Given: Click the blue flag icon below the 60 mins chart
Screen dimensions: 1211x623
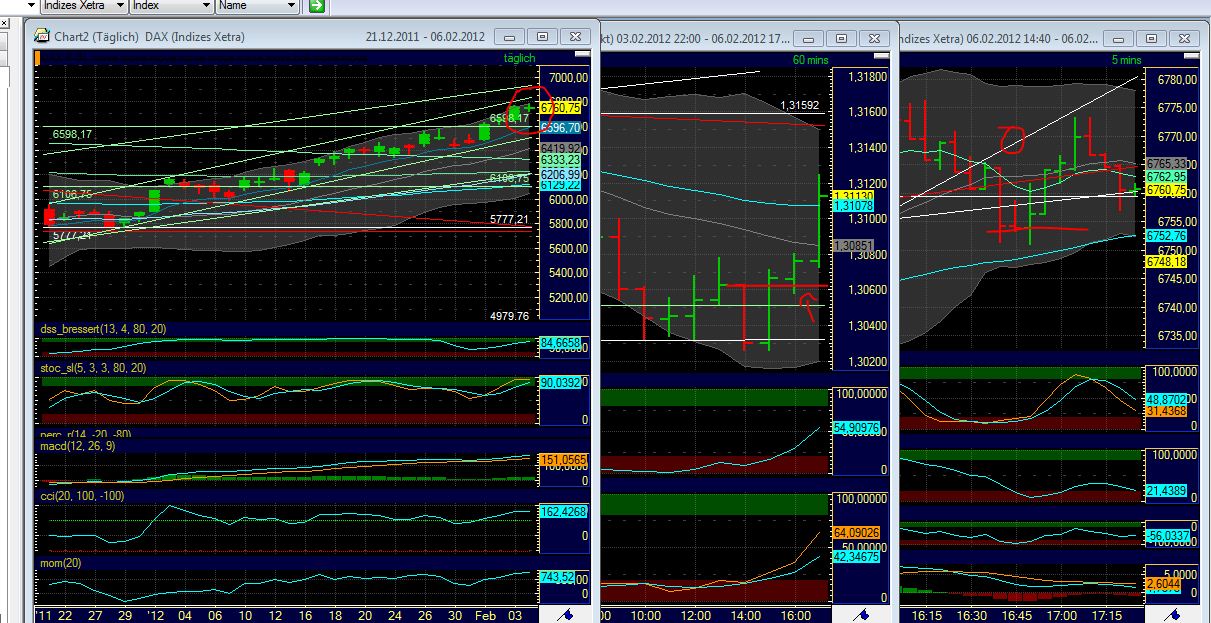Looking at the screenshot, I should (863, 614).
